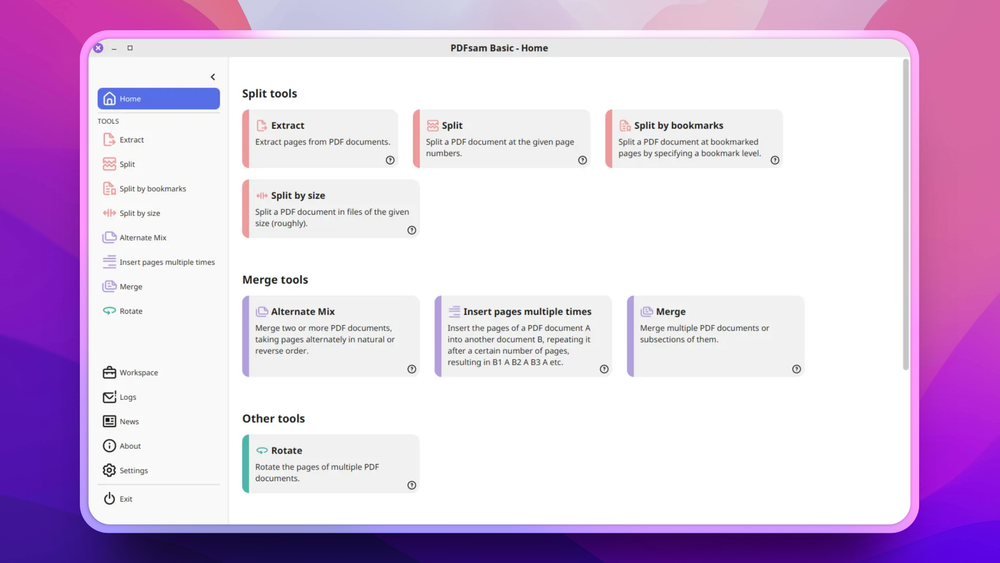
Task: Click the Rotate card's title icon
Action: coord(261,451)
